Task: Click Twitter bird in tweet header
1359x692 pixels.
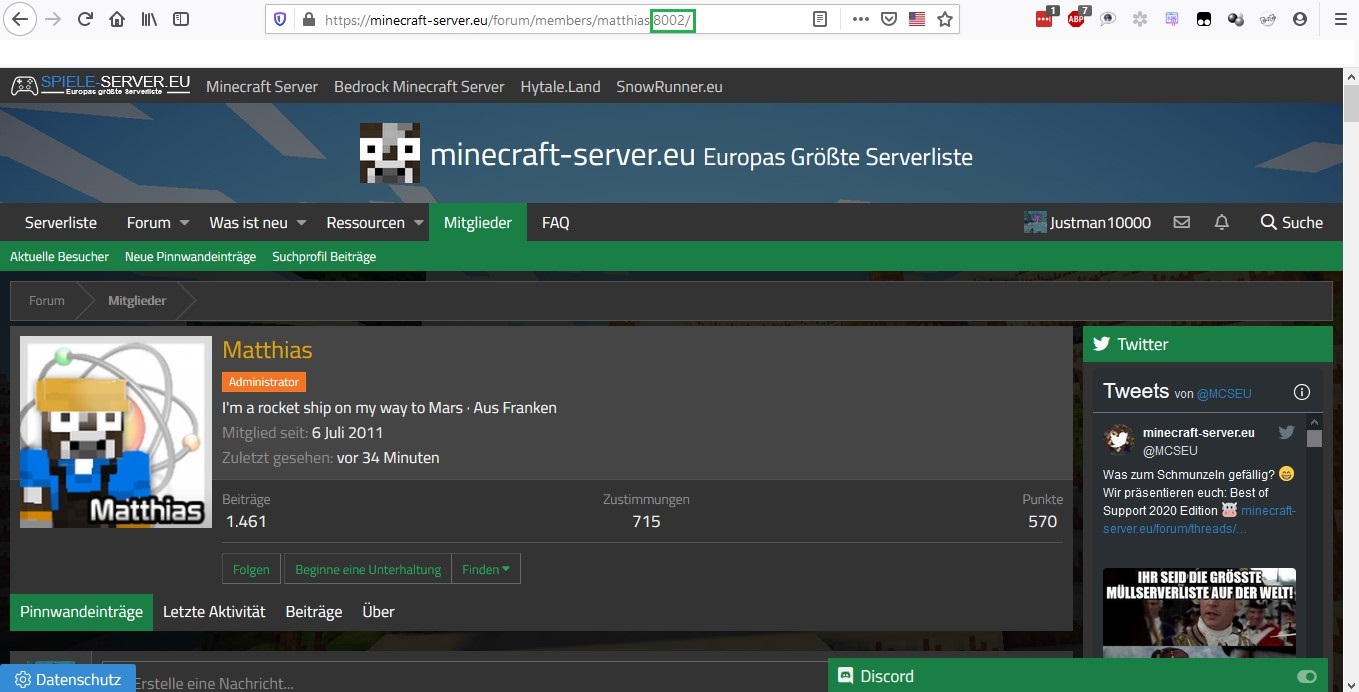Action: (x=1286, y=433)
